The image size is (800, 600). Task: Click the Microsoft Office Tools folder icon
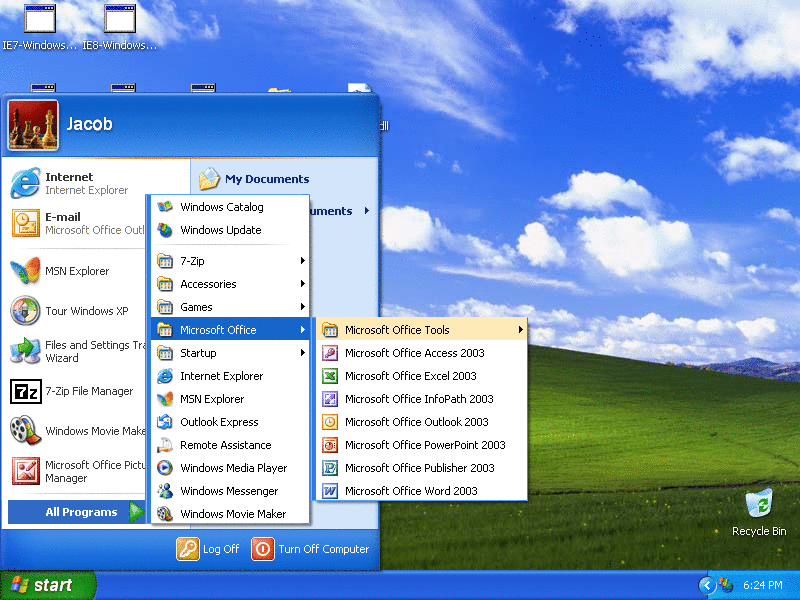(x=330, y=330)
